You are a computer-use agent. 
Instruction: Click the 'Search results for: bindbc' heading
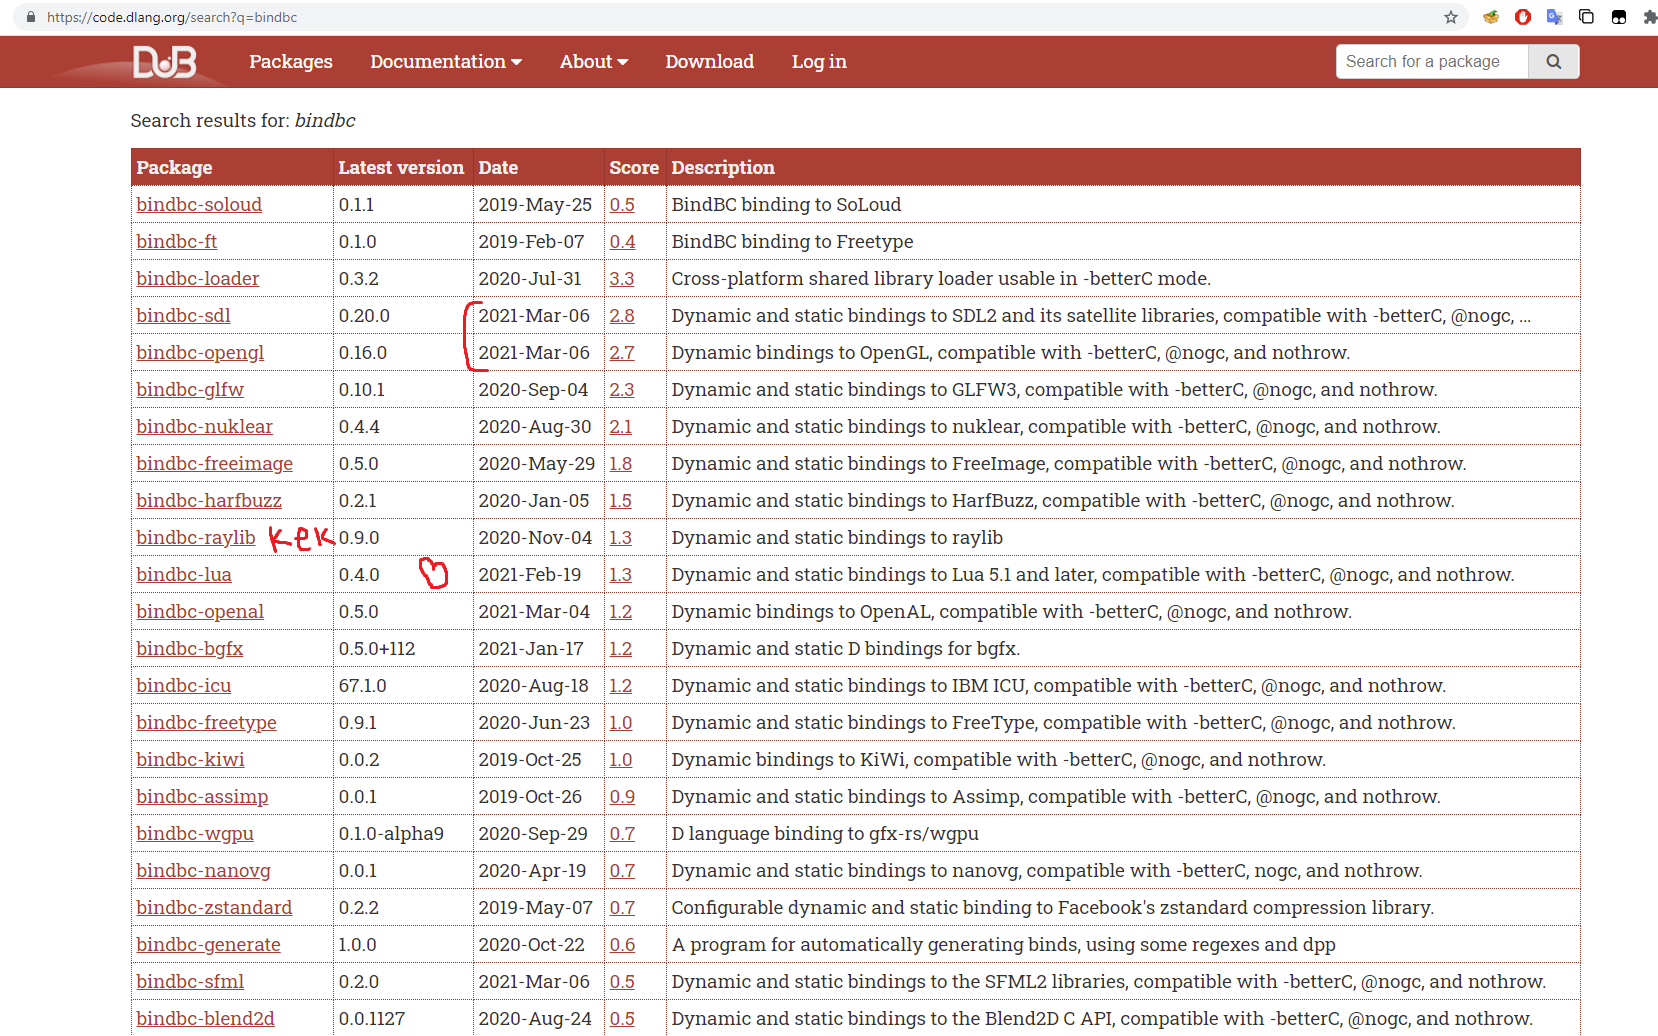click(x=243, y=121)
